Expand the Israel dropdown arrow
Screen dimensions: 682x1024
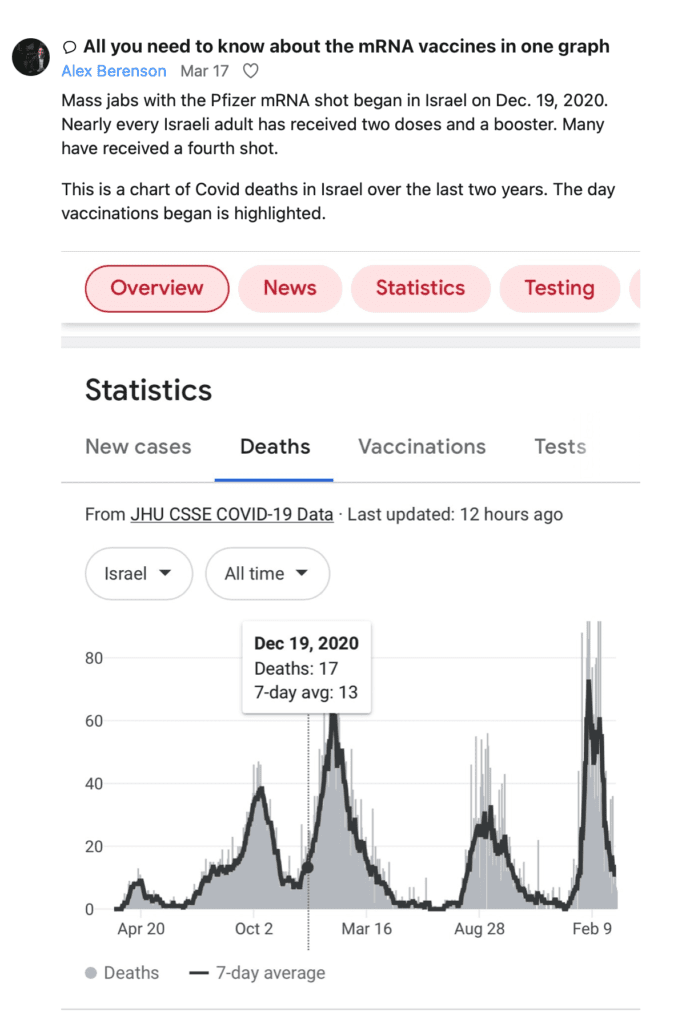coord(165,573)
